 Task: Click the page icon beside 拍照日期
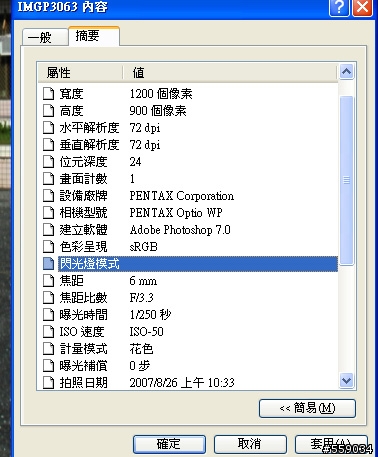[x=48, y=383]
